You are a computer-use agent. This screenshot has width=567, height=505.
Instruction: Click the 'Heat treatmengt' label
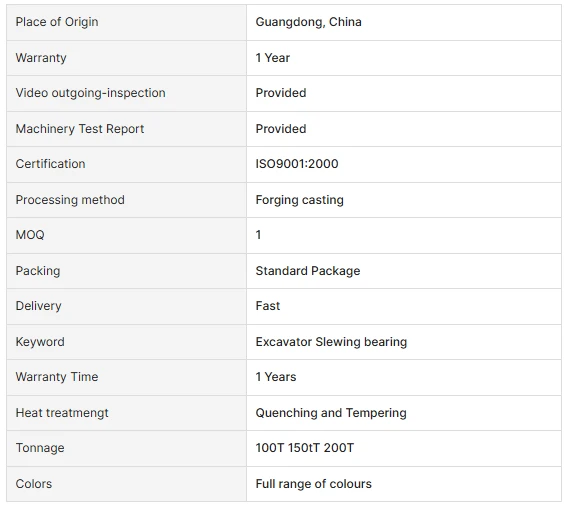point(62,413)
